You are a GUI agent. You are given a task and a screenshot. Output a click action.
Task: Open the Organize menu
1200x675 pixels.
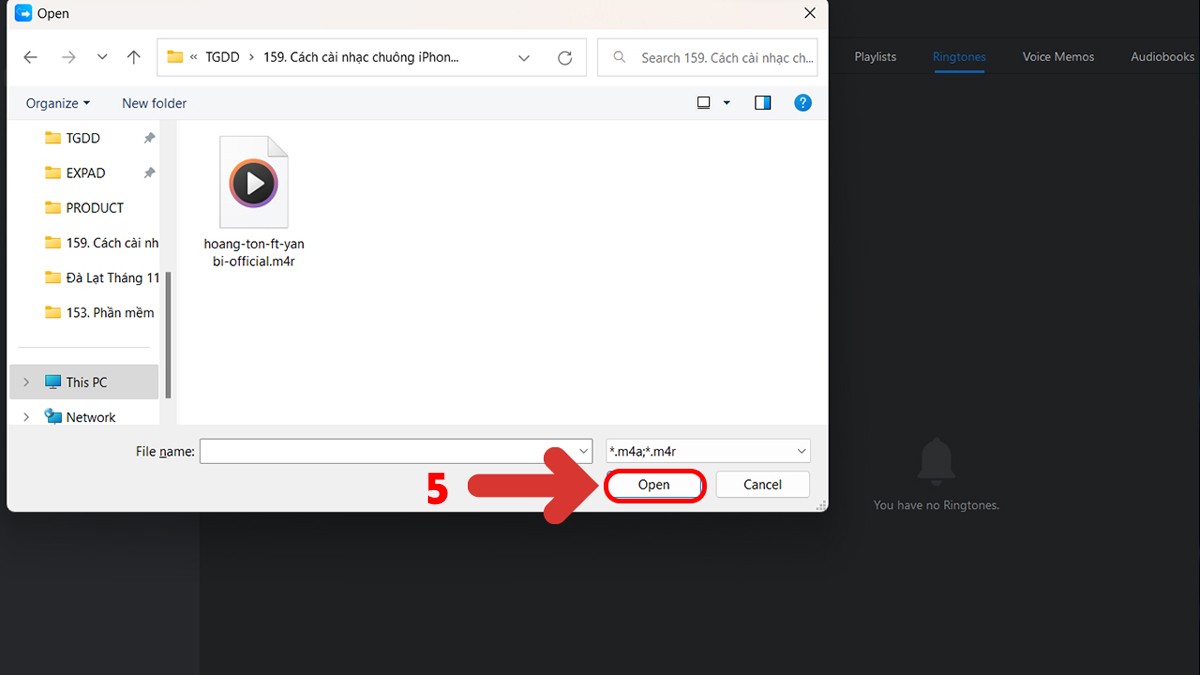(x=58, y=103)
